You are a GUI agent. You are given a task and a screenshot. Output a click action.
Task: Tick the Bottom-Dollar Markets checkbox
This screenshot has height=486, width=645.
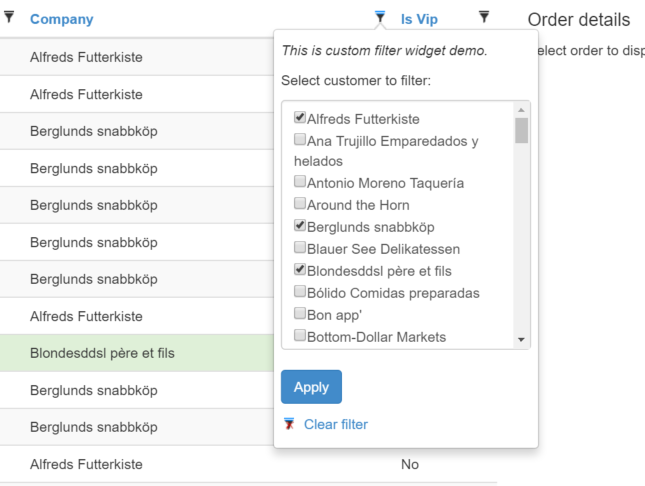point(300,335)
